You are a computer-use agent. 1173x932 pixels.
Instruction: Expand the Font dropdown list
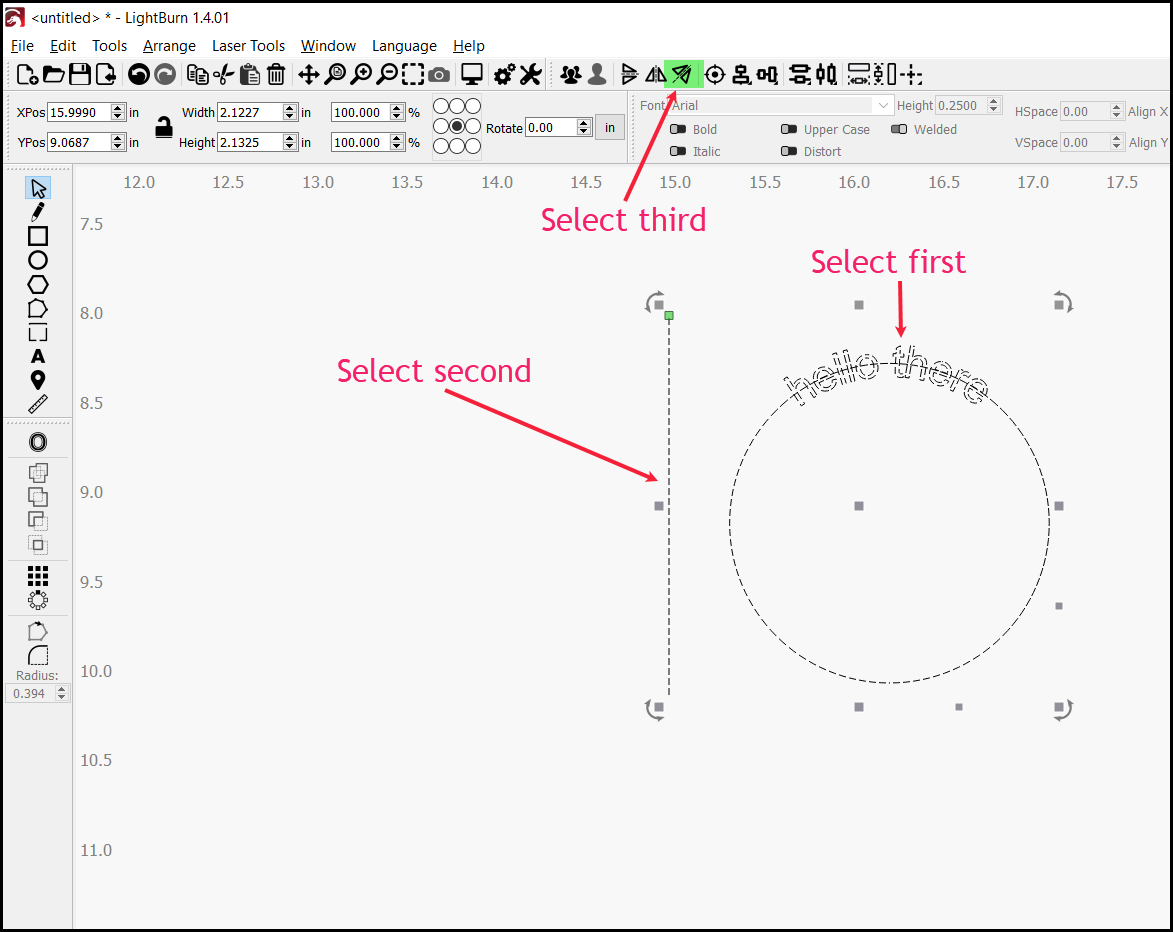click(x=883, y=105)
